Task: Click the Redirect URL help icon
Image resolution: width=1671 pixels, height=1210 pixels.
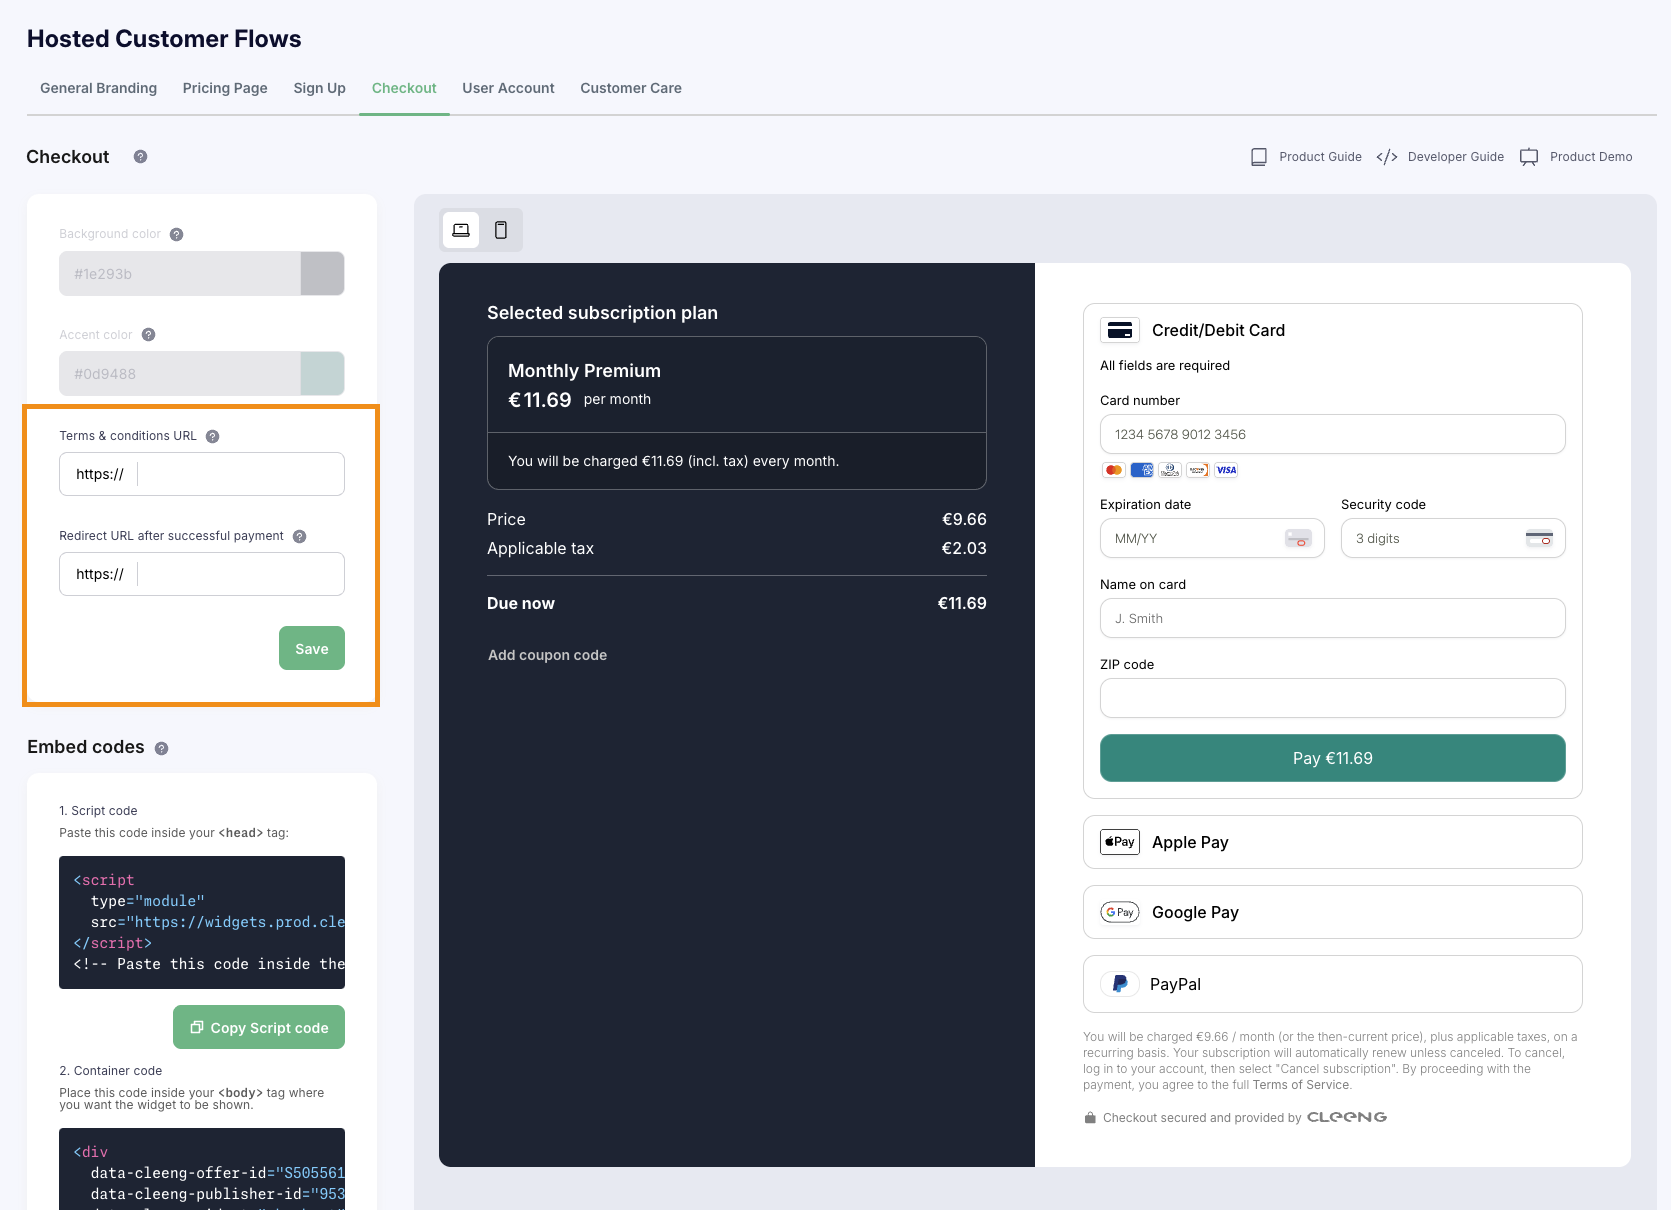Action: 300,537
